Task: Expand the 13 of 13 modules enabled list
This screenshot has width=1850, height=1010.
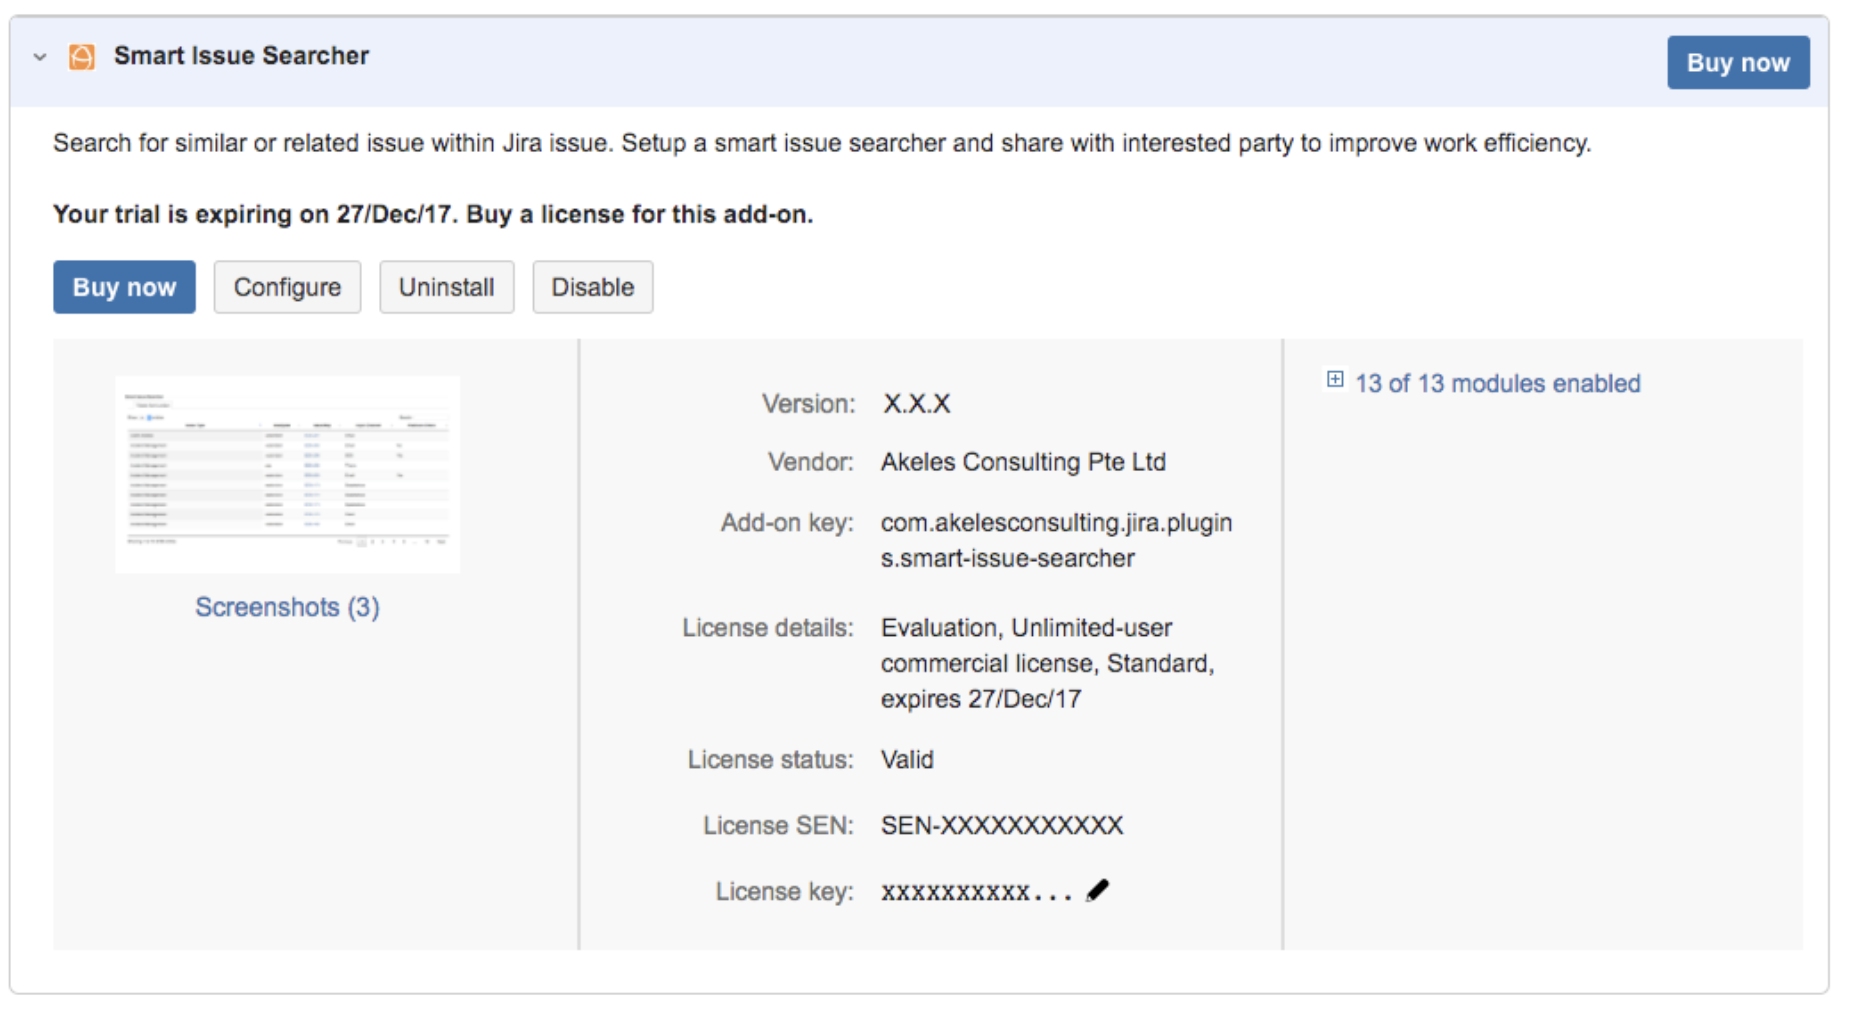Action: coord(1497,382)
